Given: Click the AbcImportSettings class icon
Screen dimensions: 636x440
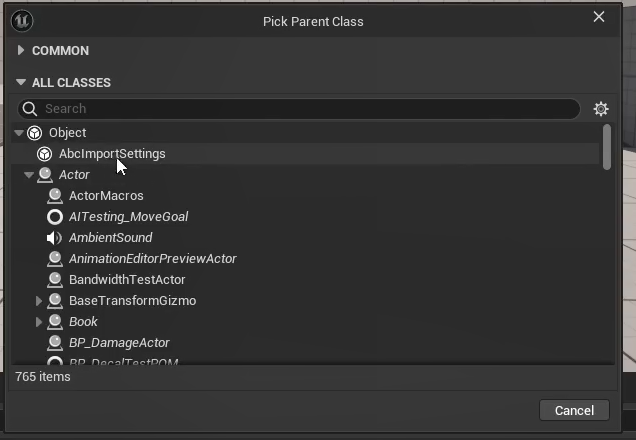Looking at the screenshot, I should coord(44,154).
